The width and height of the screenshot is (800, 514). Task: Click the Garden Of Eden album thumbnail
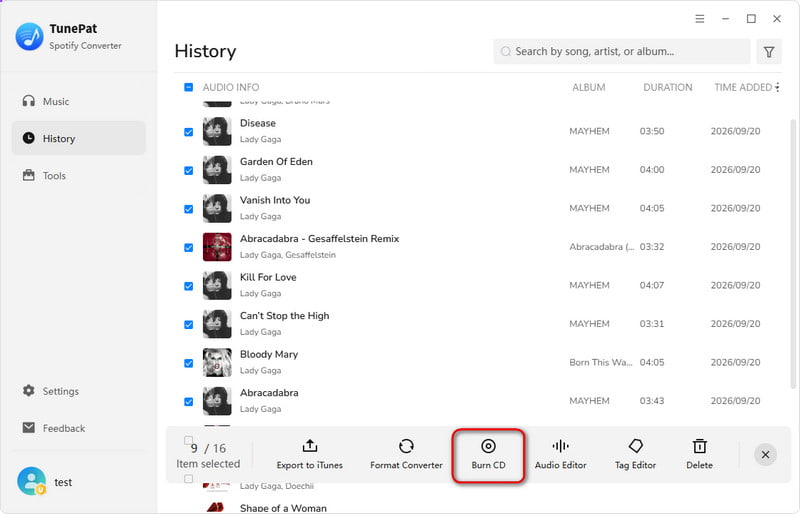pos(217,170)
